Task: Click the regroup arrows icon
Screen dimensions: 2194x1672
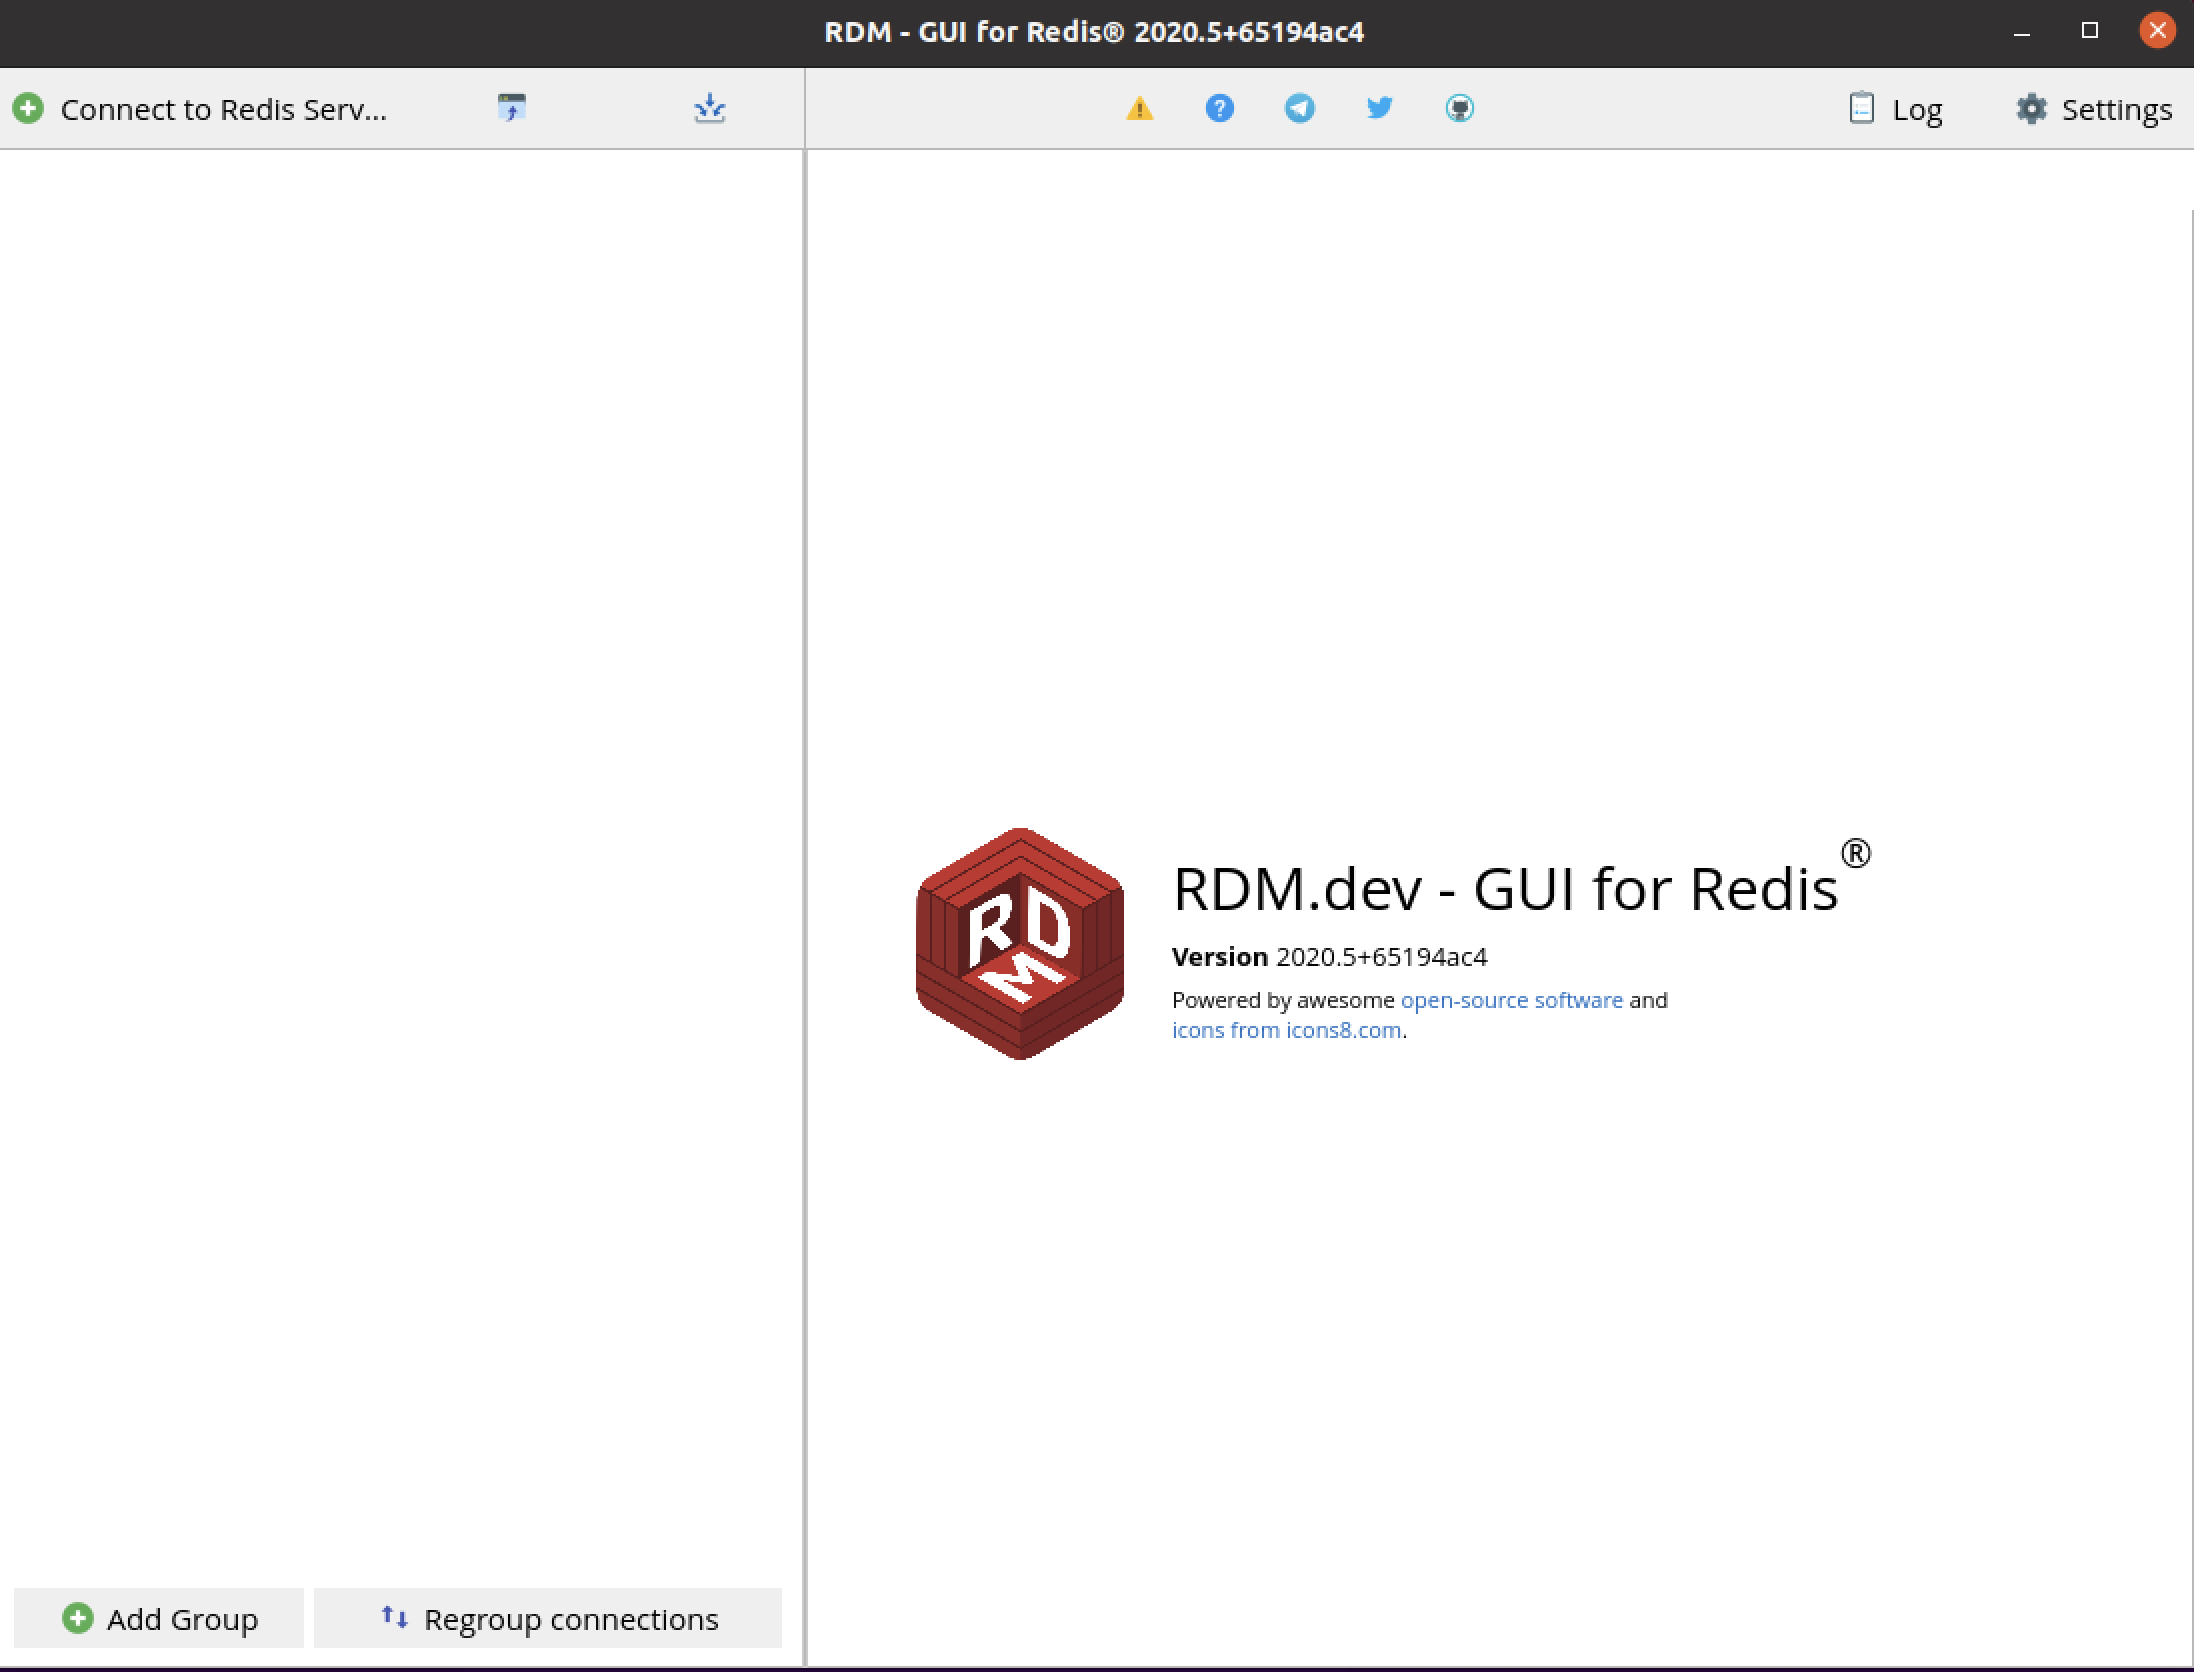Action: [393, 1618]
